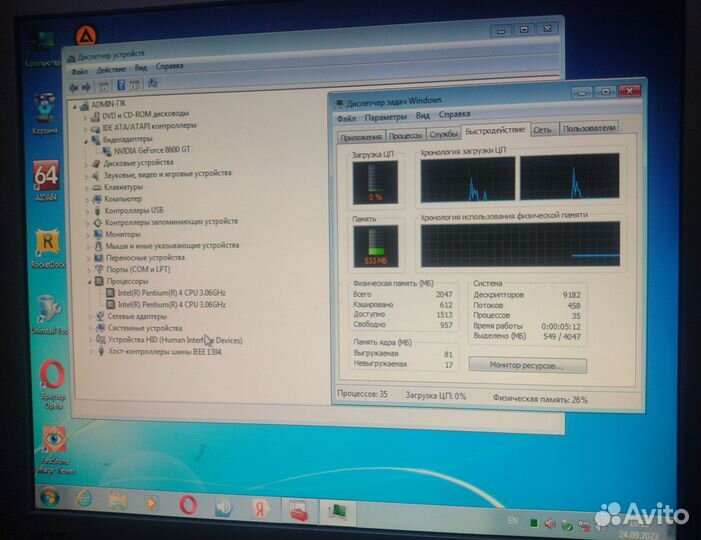Screen dimensions: 701x540
Task: Switch to Сеть tab
Action: coord(542,130)
